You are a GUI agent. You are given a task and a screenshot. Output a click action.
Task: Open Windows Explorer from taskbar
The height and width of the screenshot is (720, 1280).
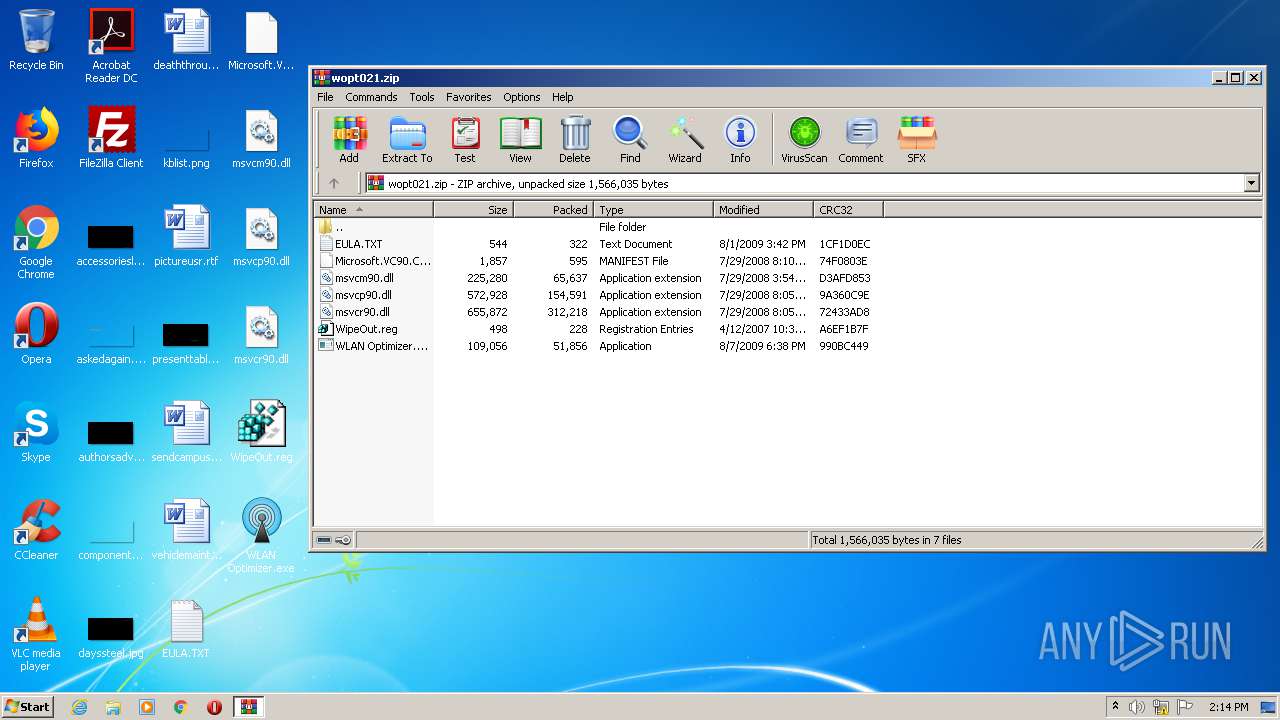coord(113,707)
